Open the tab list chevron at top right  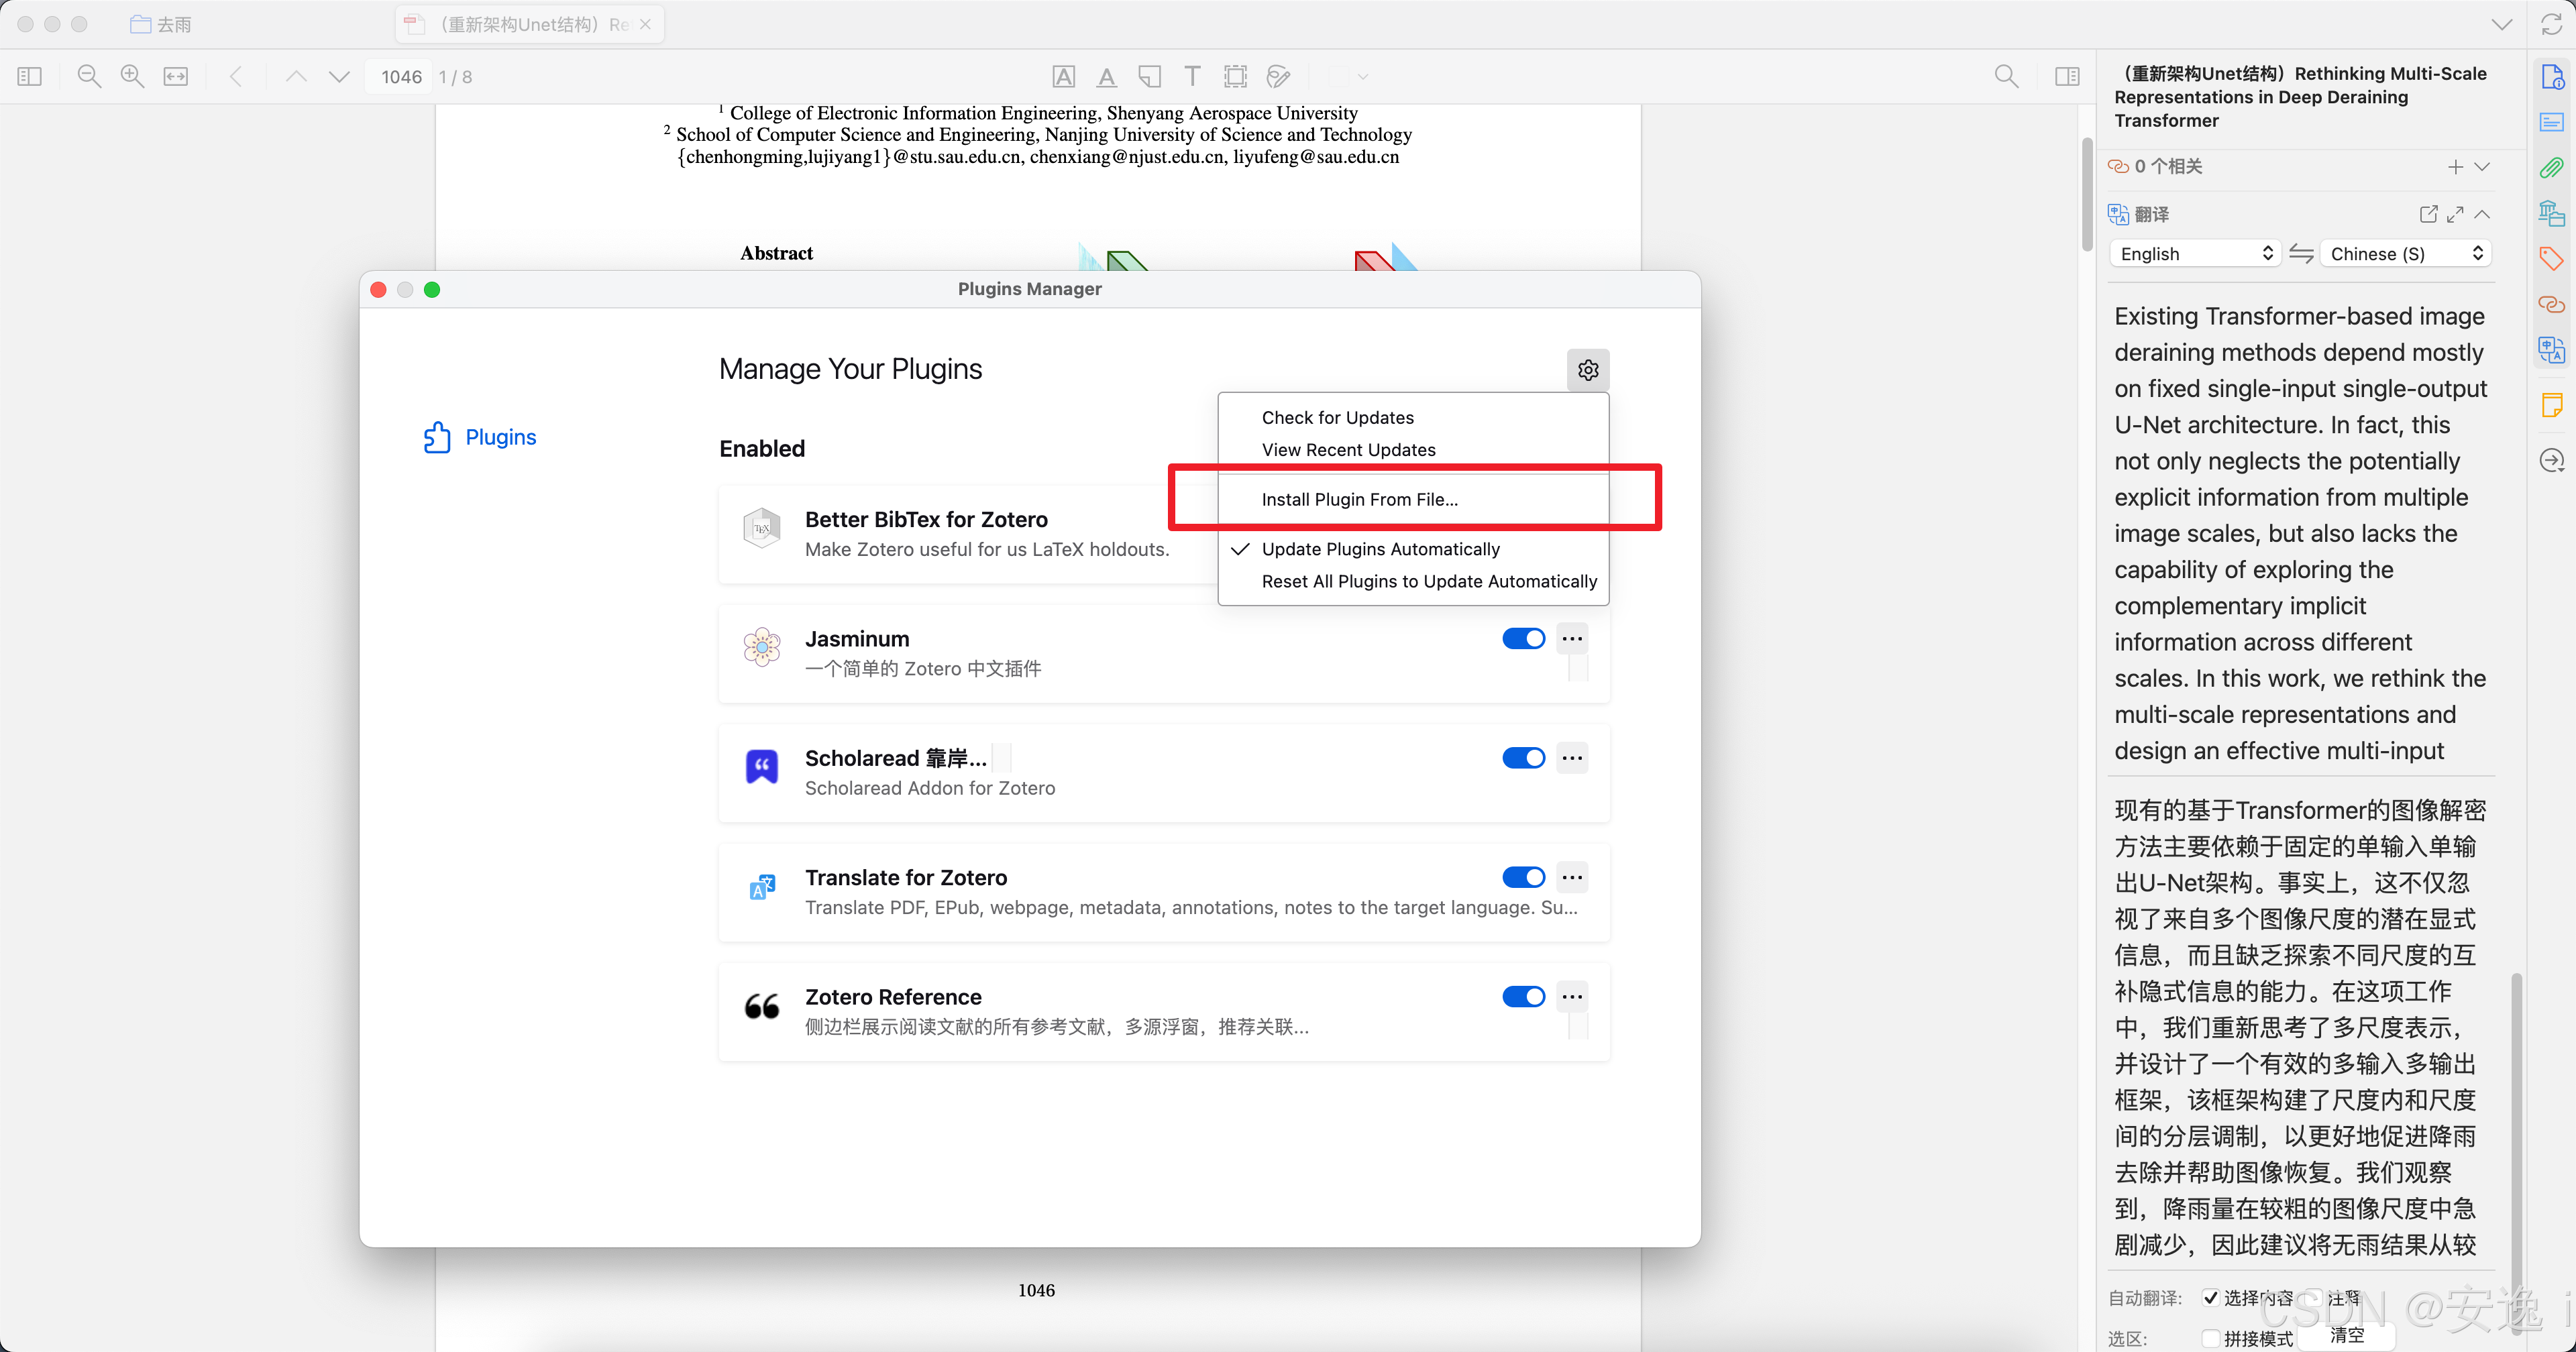pyautogui.click(x=2502, y=25)
